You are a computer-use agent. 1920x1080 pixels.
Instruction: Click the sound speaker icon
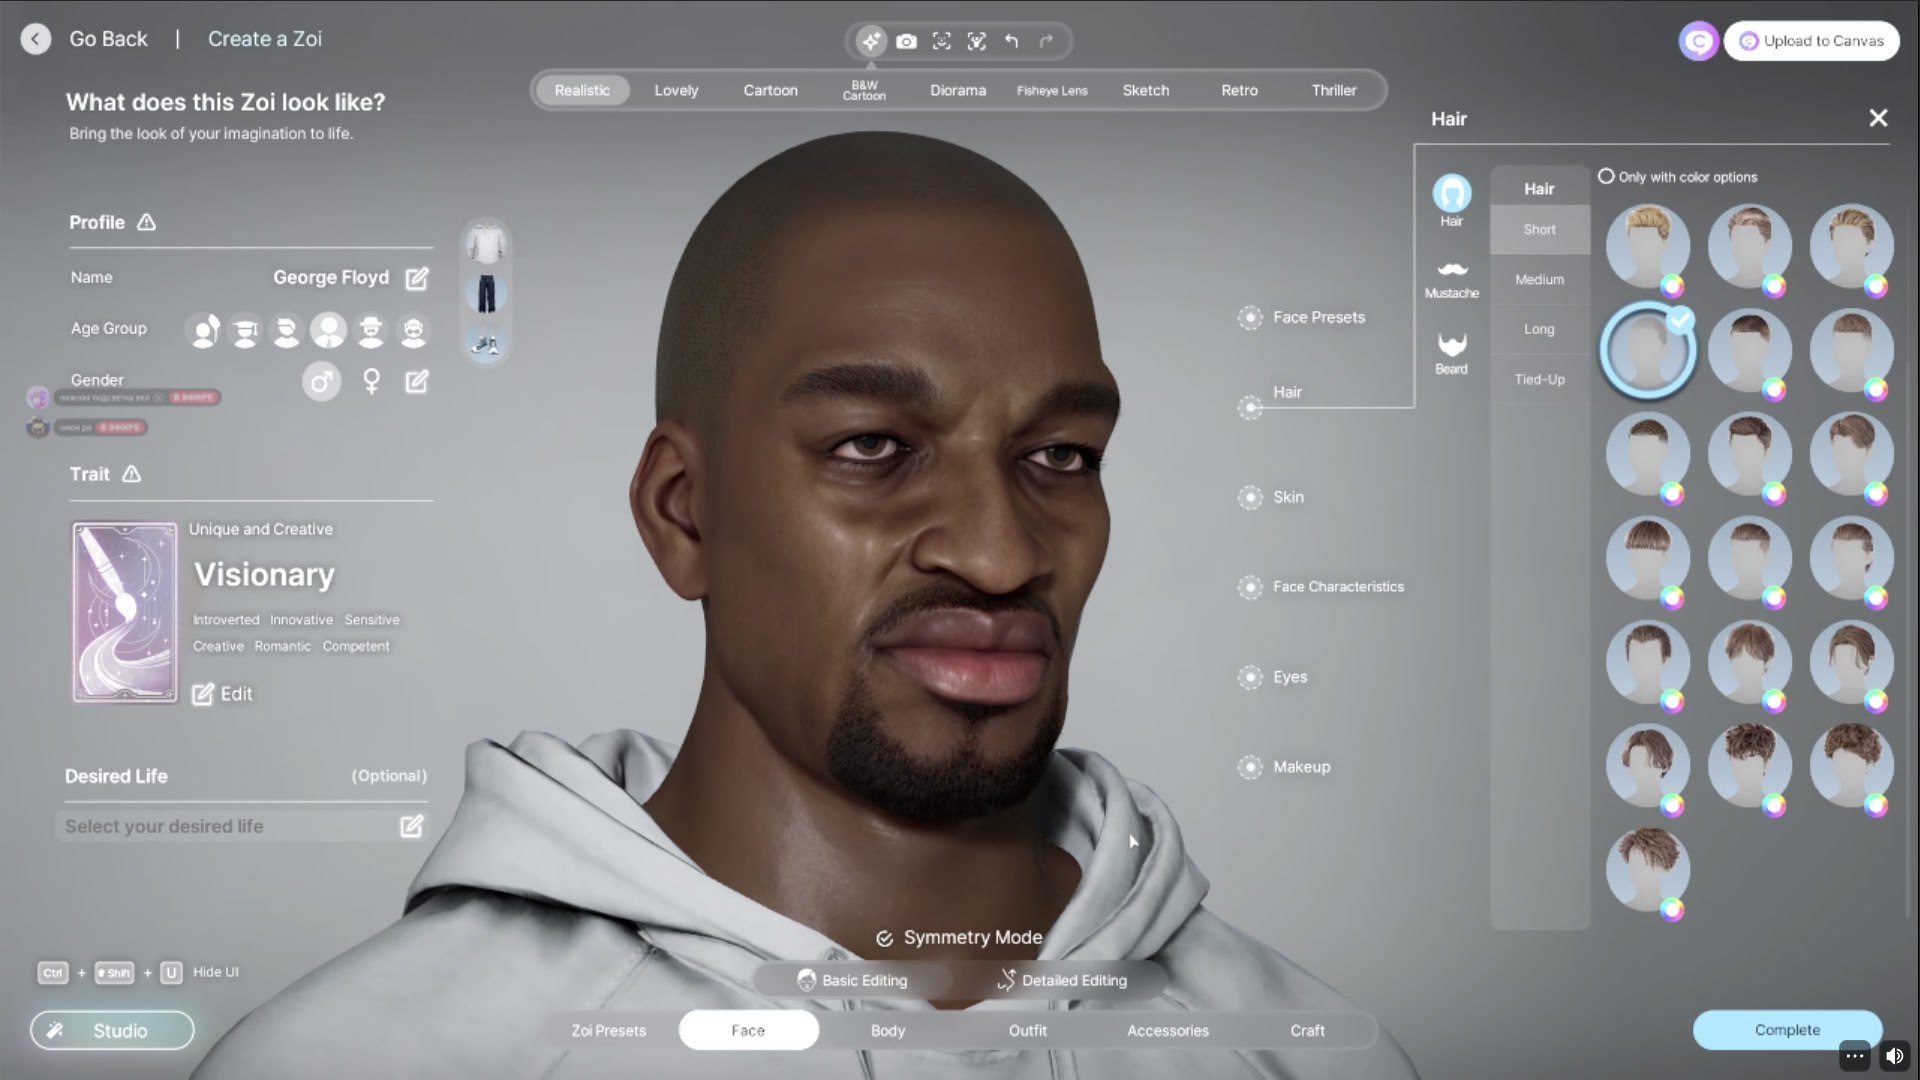pyautogui.click(x=1894, y=1056)
